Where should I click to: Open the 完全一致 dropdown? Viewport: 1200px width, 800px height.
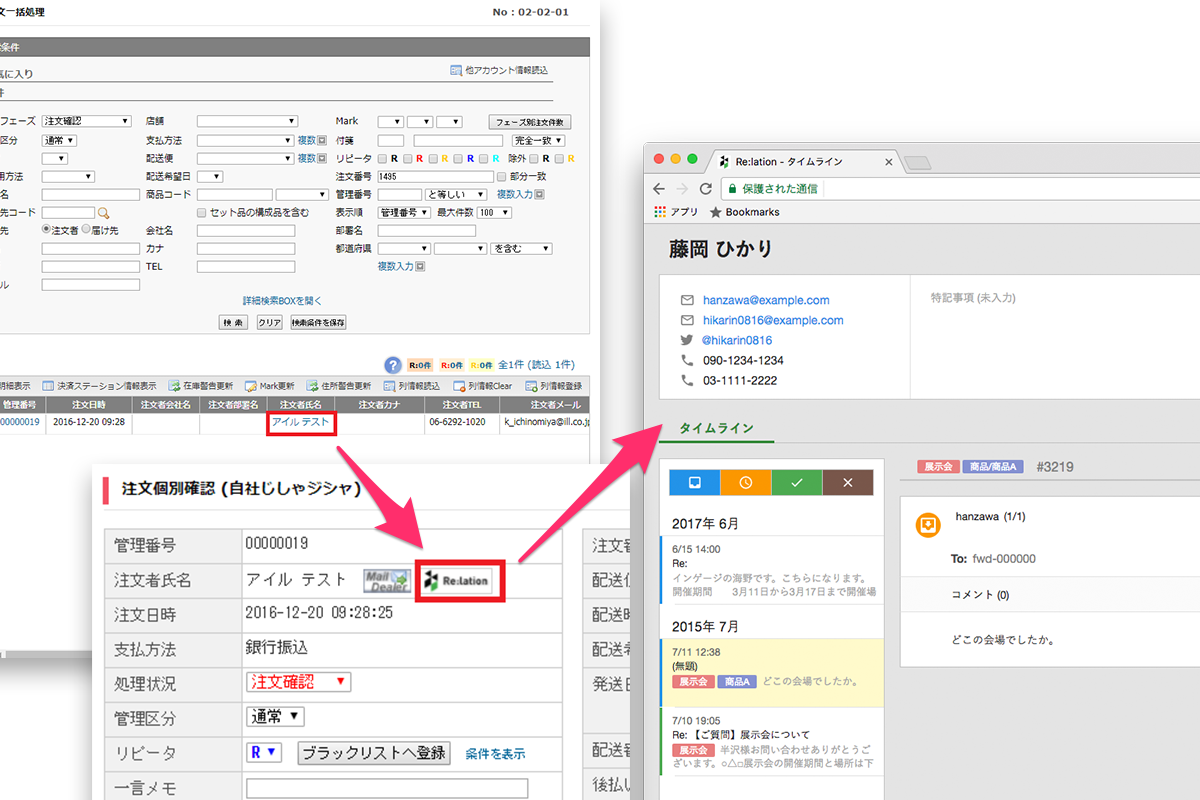point(539,141)
